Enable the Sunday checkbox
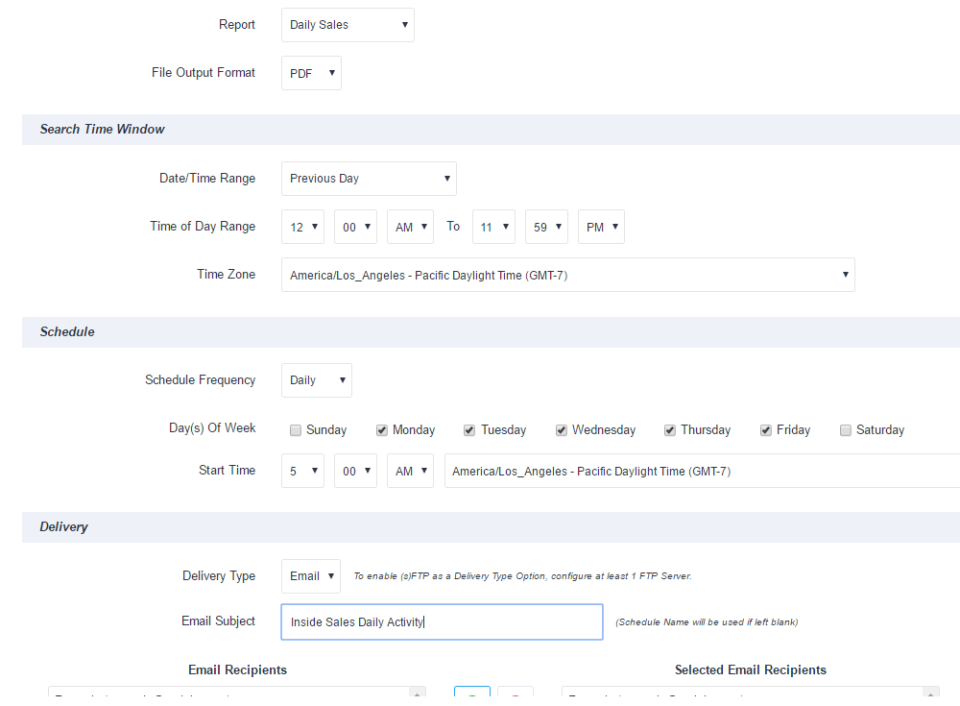This screenshot has height=706, width=960. [295, 429]
